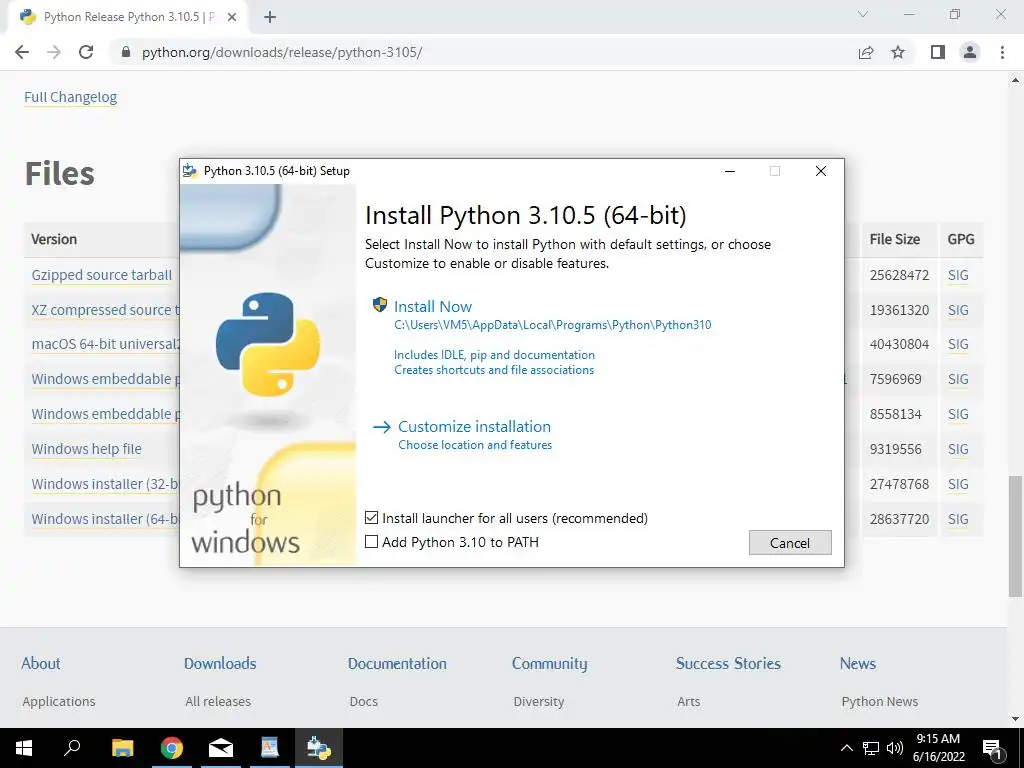Viewport: 1024px width, 768px height.
Task: Click Install Now shield option
Action: point(432,306)
